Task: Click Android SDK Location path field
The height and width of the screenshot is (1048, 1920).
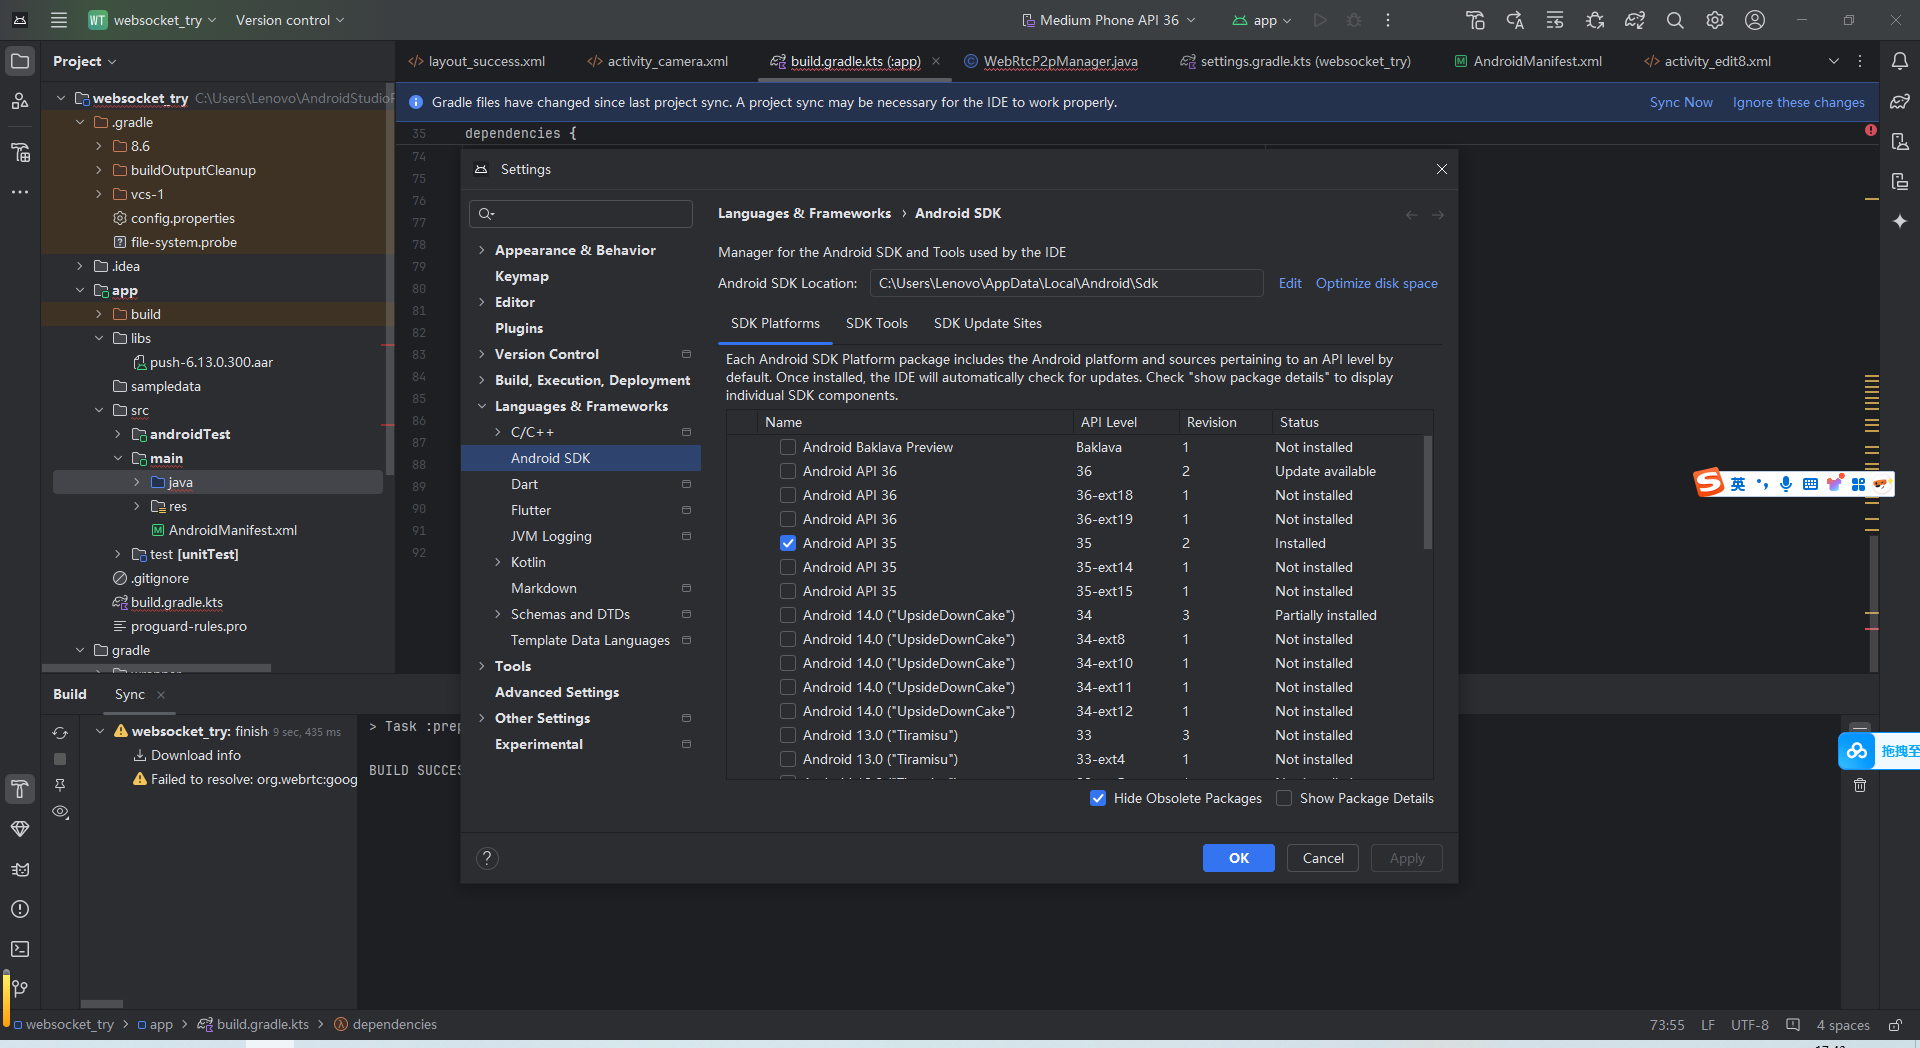Action: pyautogui.click(x=1066, y=283)
